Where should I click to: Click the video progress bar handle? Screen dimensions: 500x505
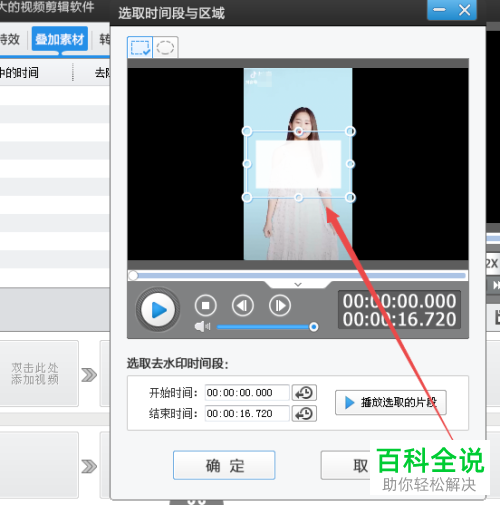click(x=133, y=275)
